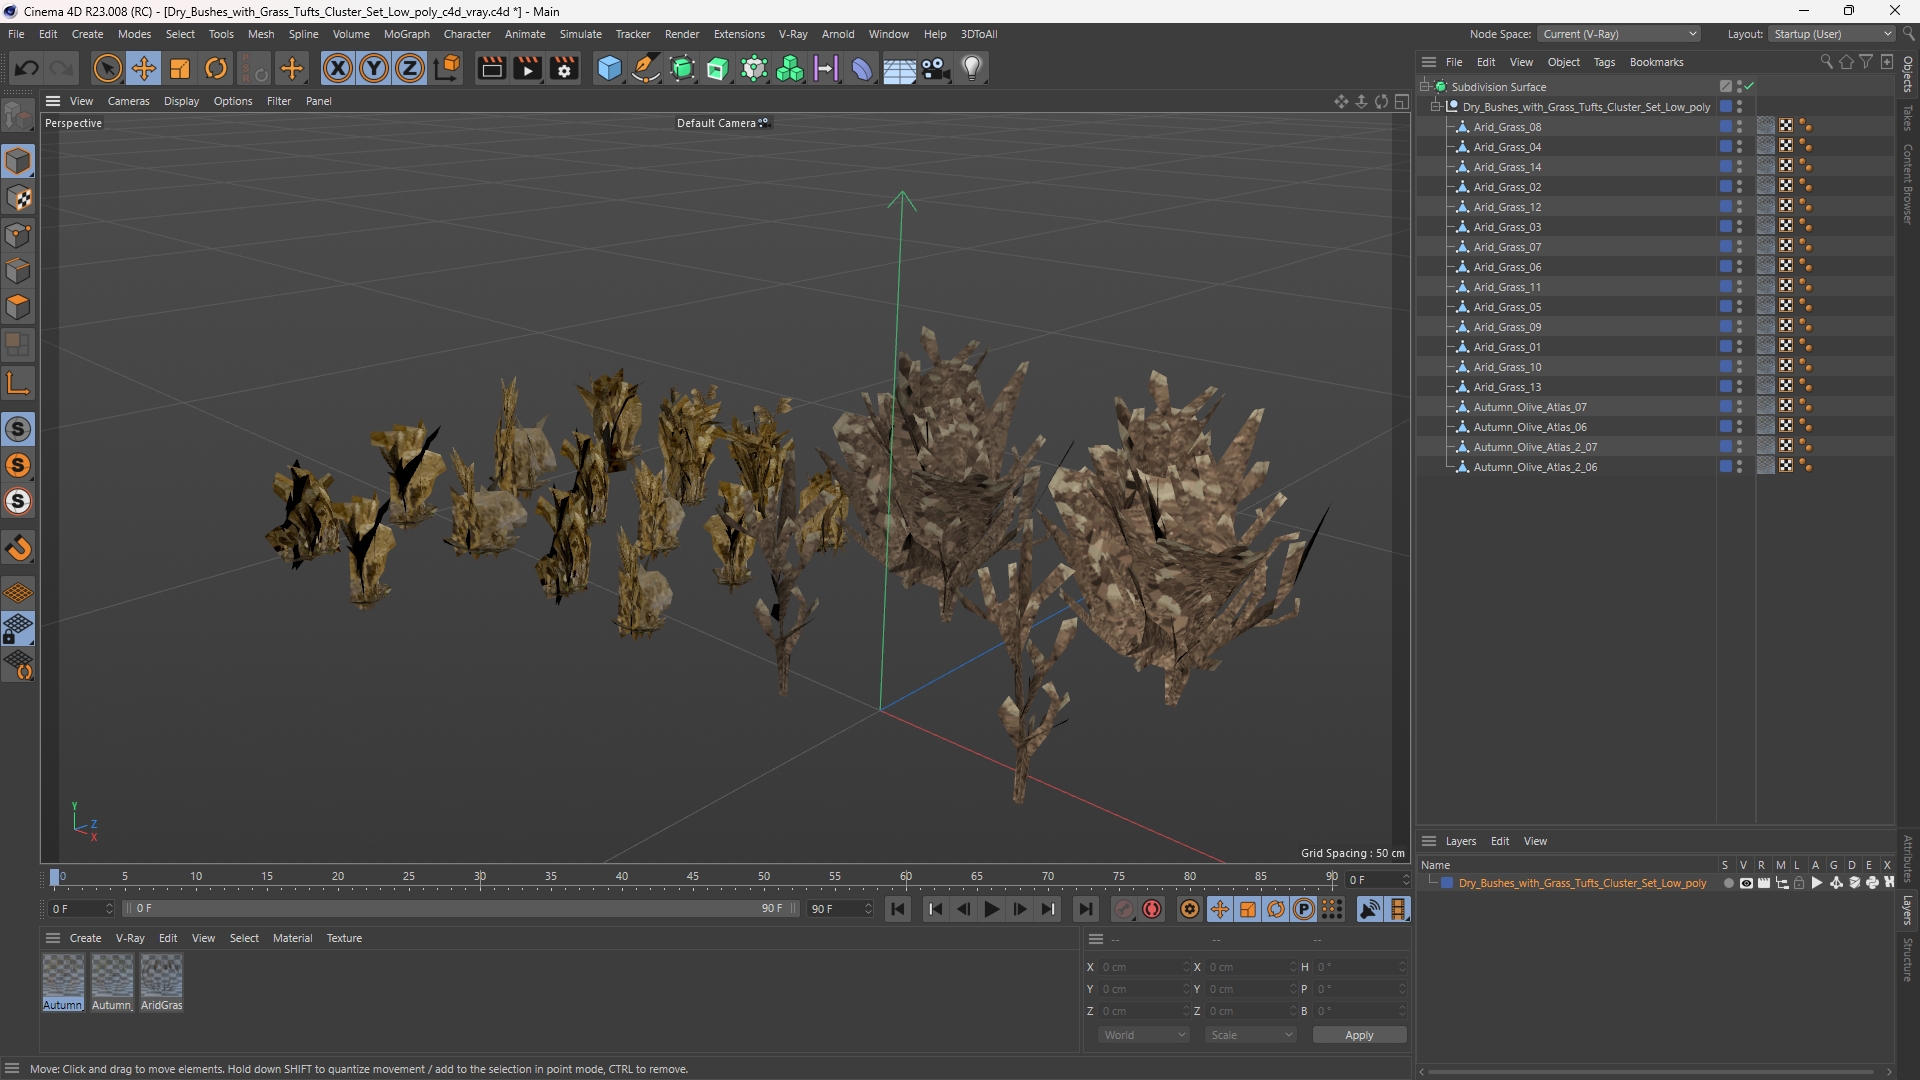Click the Play Forwards button
Viewport: 1920px width, 1080px height.
click(x=991, y=909)
